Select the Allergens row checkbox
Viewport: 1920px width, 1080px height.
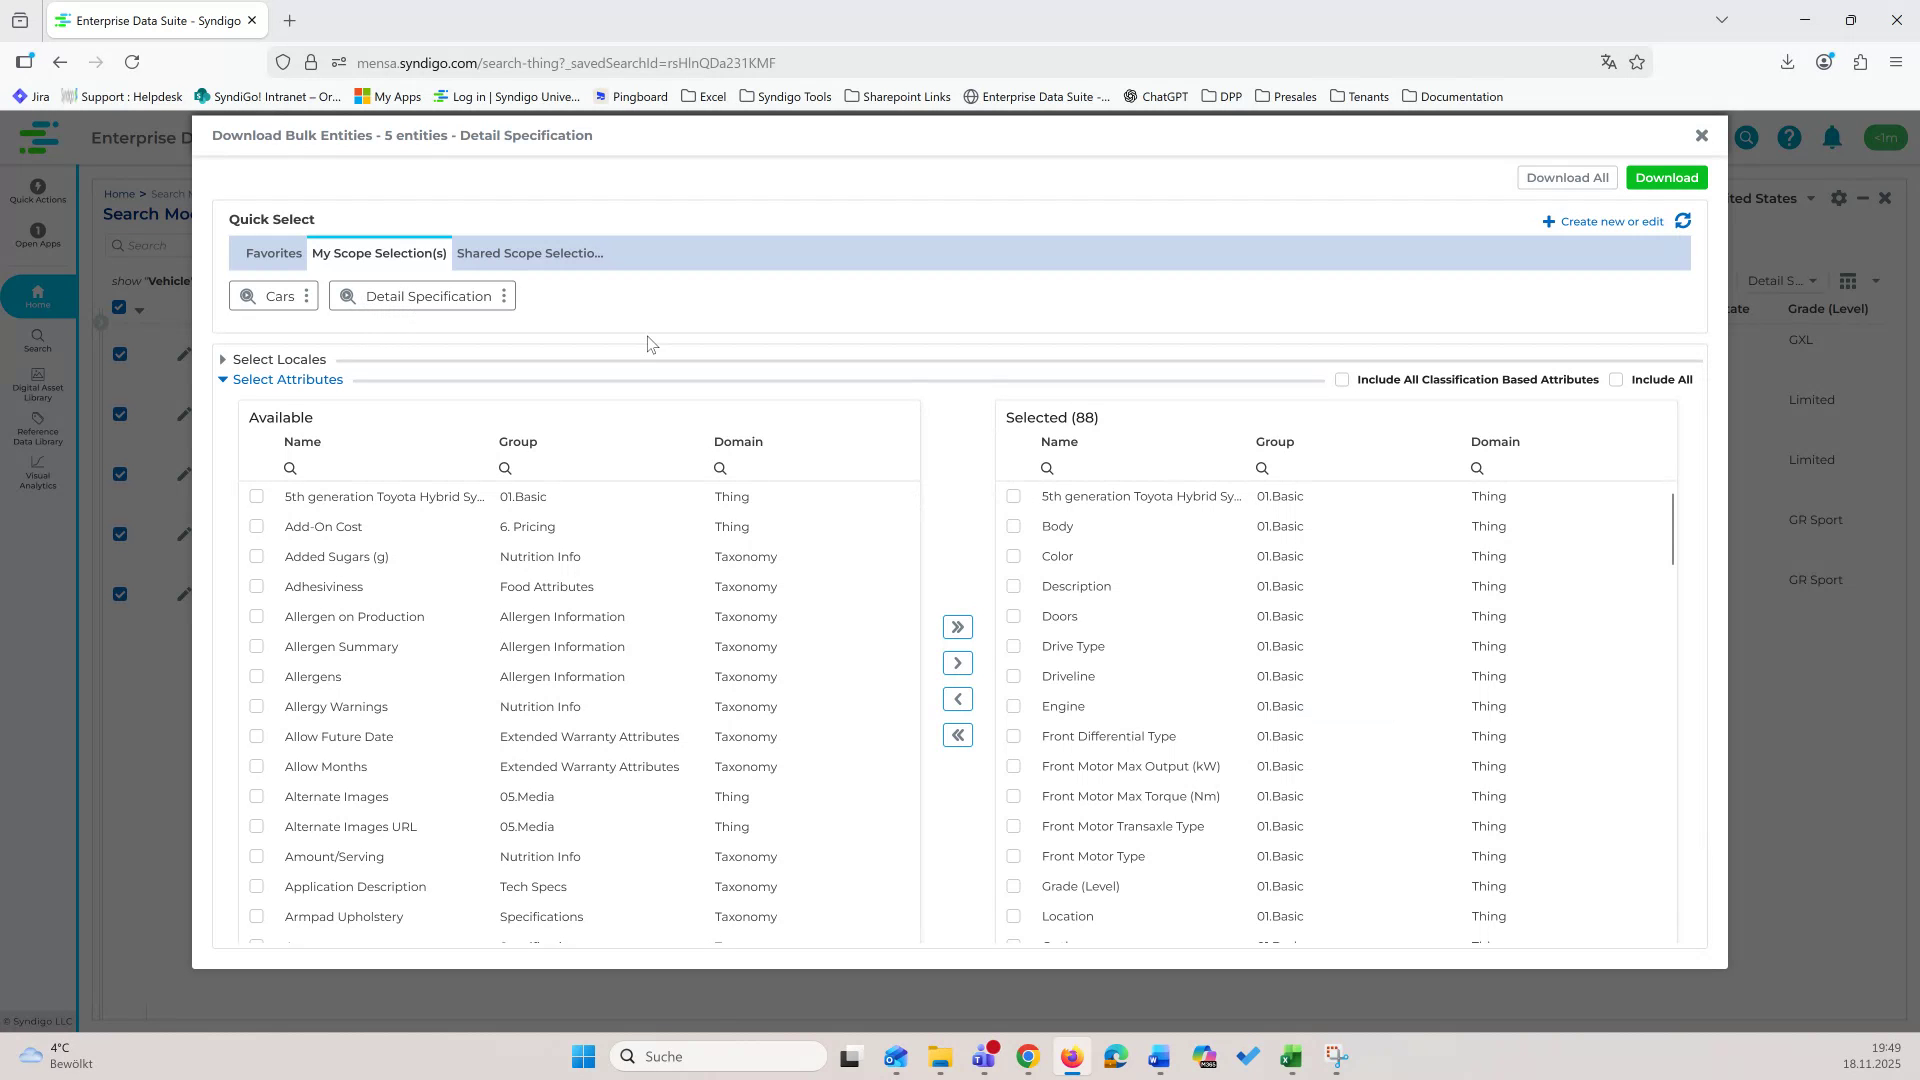coord(257,676)
